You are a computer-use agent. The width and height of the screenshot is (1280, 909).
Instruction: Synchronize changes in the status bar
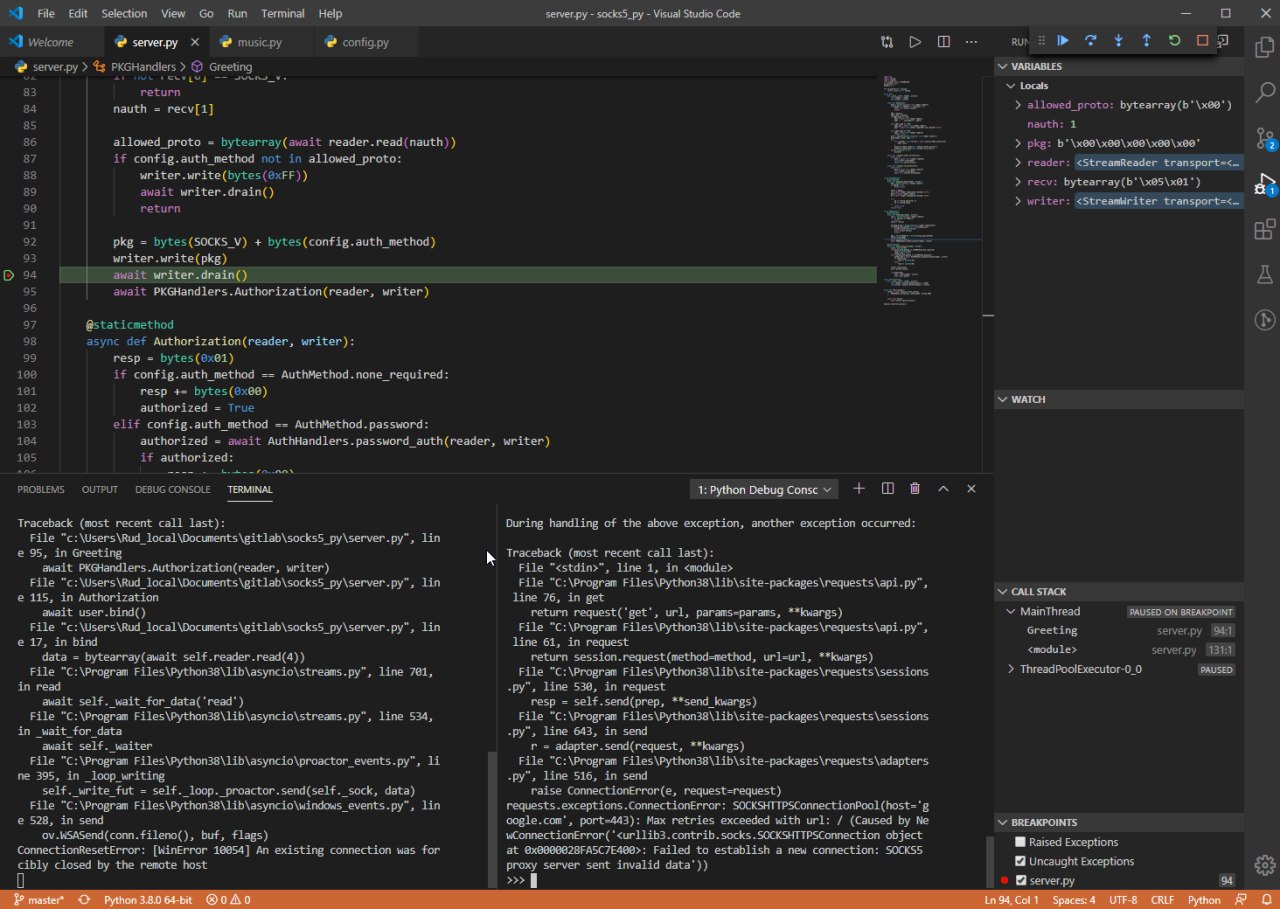coord(84,900)
